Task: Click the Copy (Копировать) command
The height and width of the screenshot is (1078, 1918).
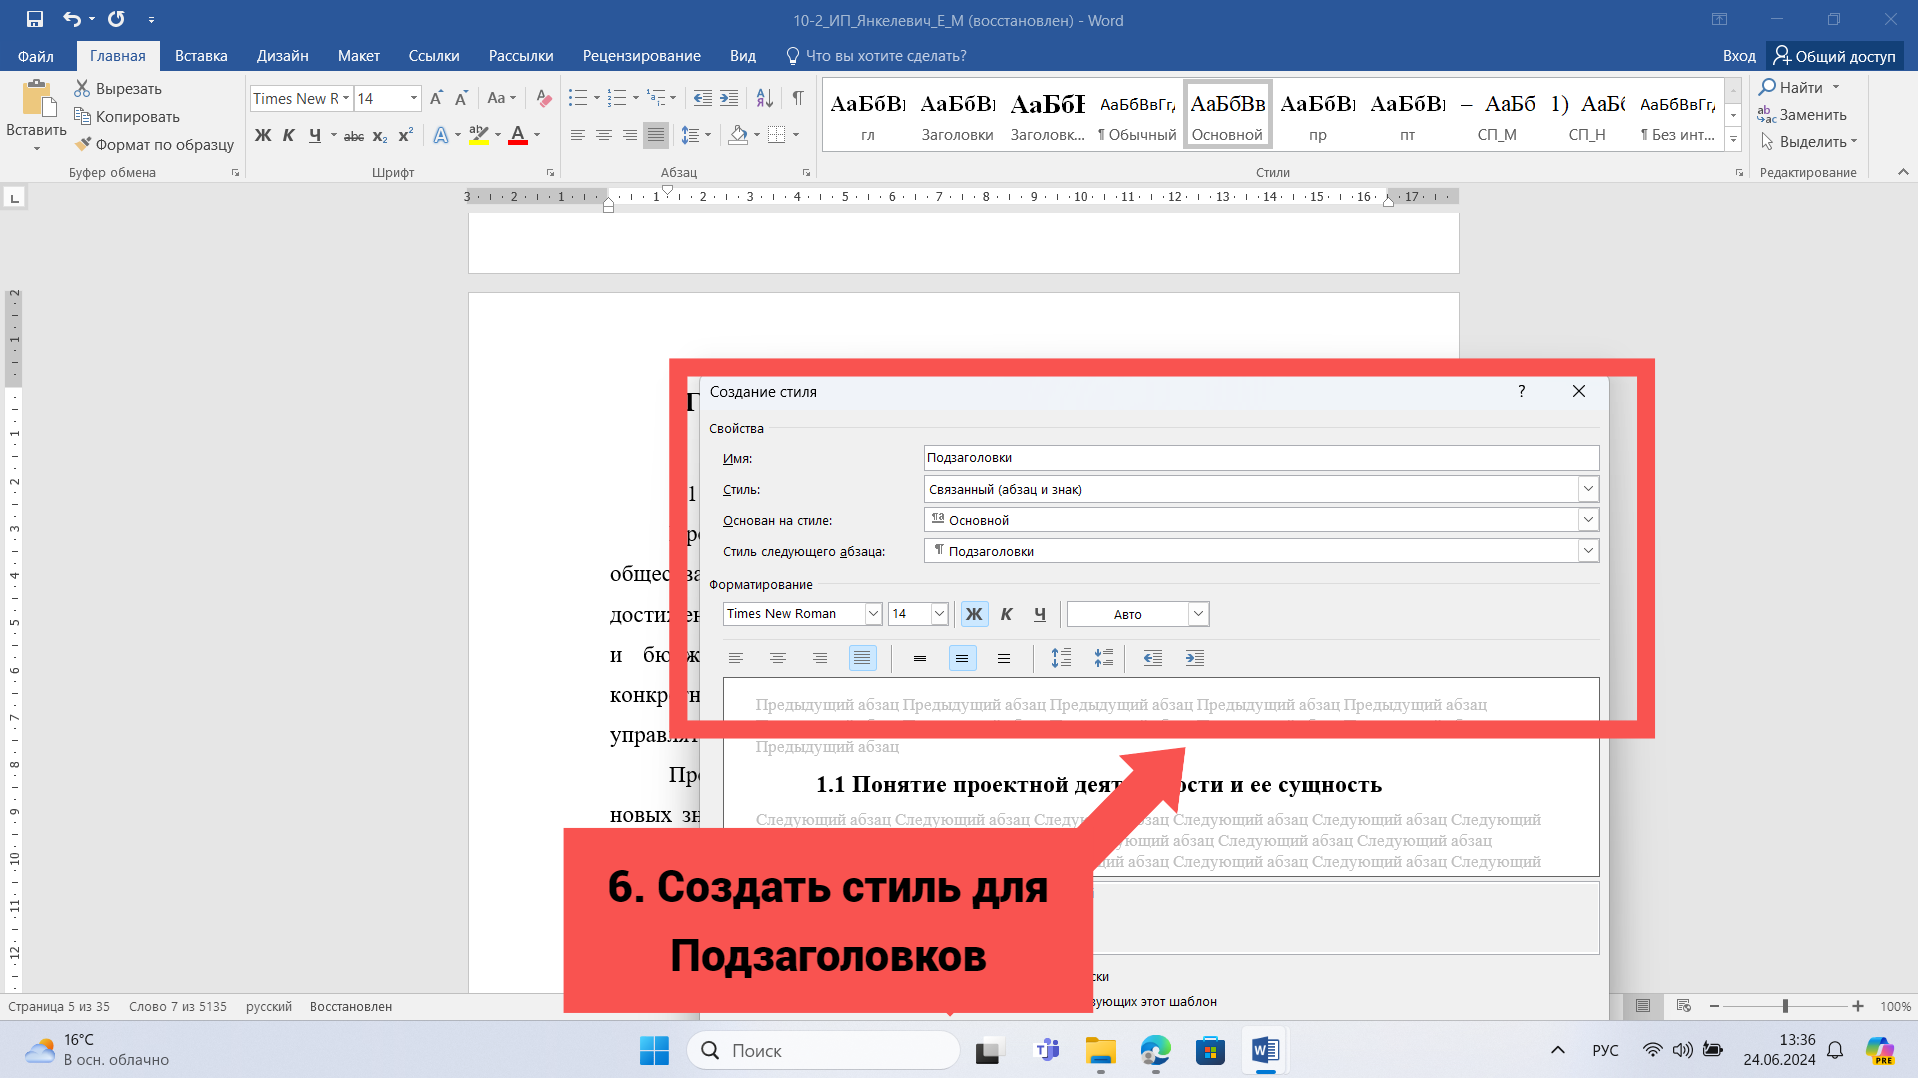Action: 127,117
